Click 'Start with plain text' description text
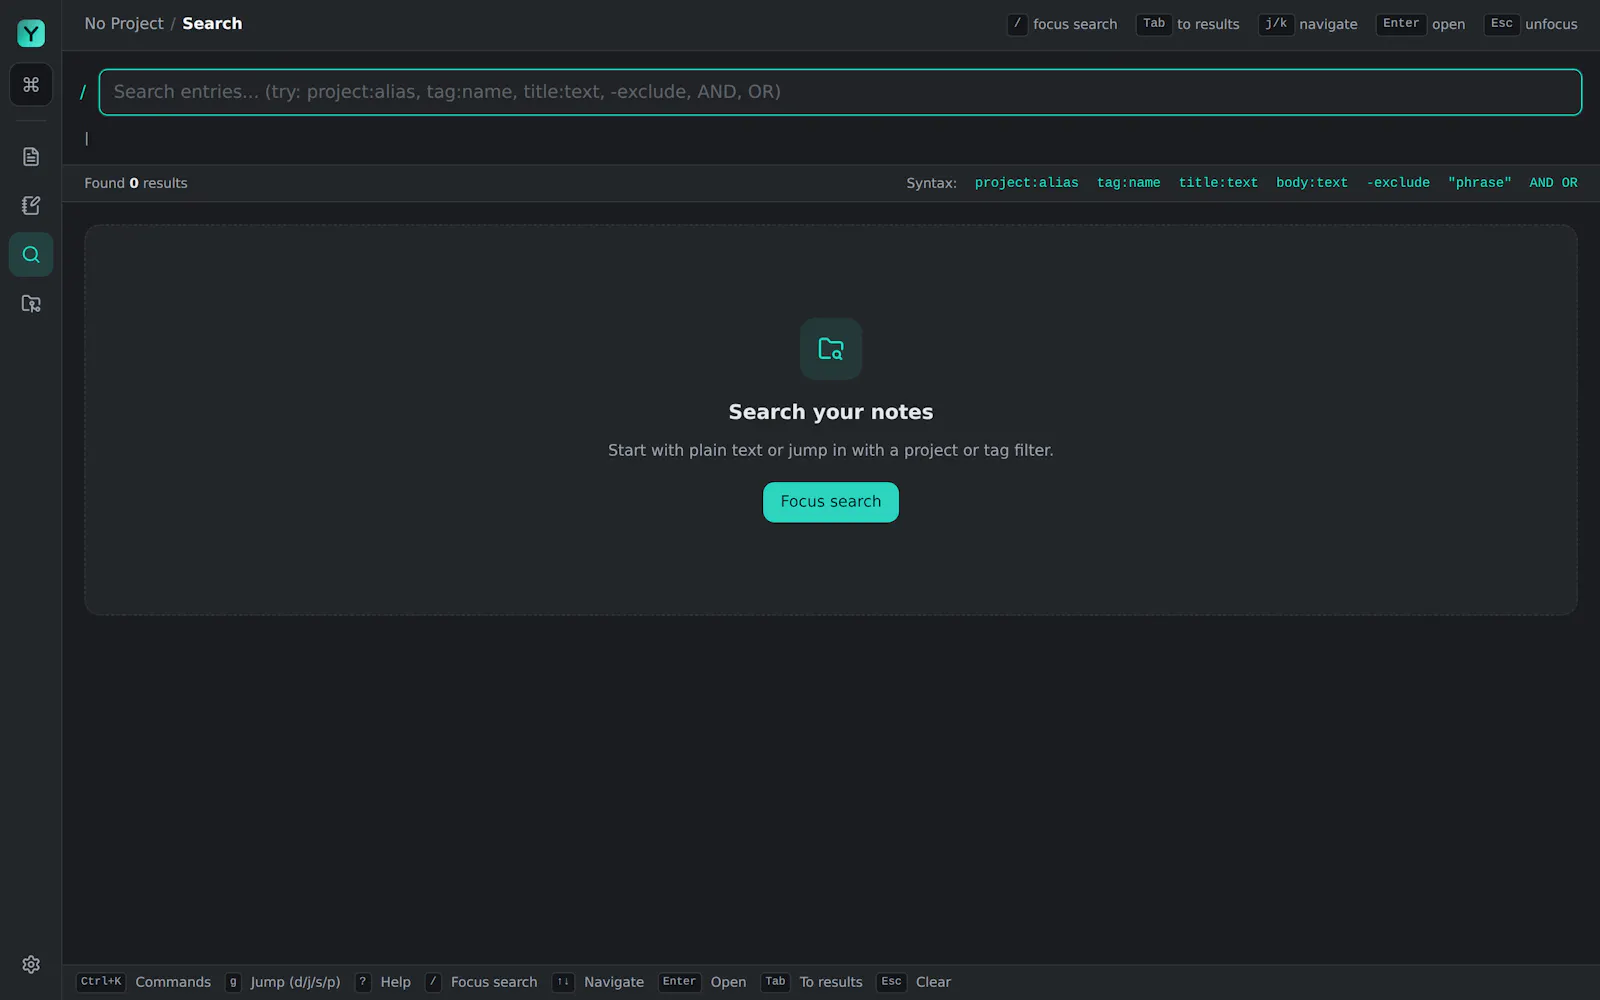This screenshot has height=1000, width=1600. 831,450
